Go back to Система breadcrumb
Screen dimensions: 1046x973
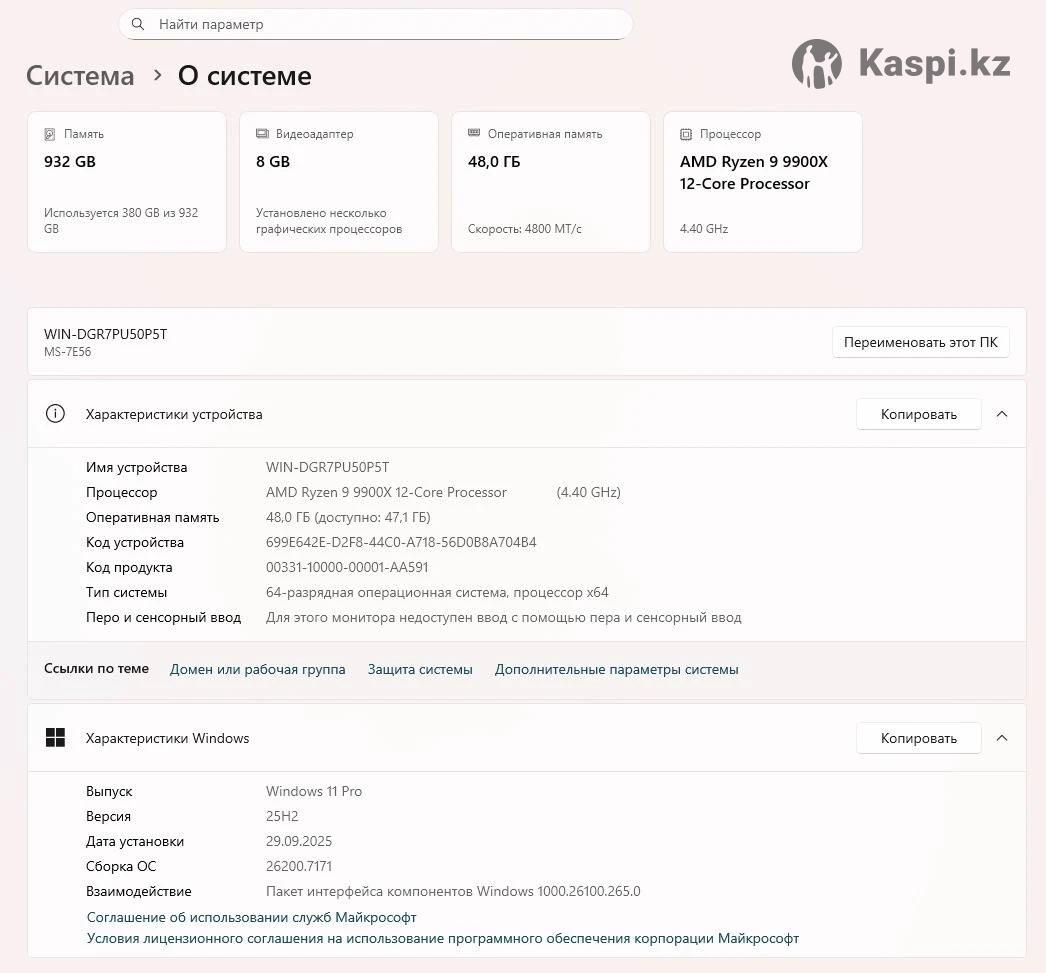(80, 76)
